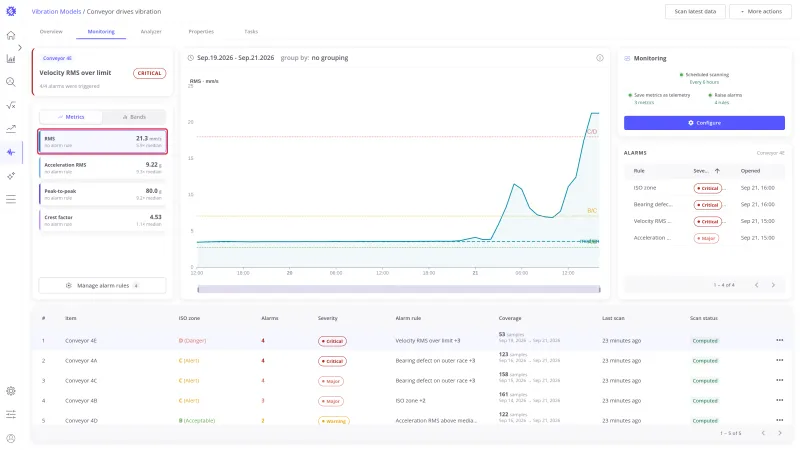Click the Configure button

point(704,123)
